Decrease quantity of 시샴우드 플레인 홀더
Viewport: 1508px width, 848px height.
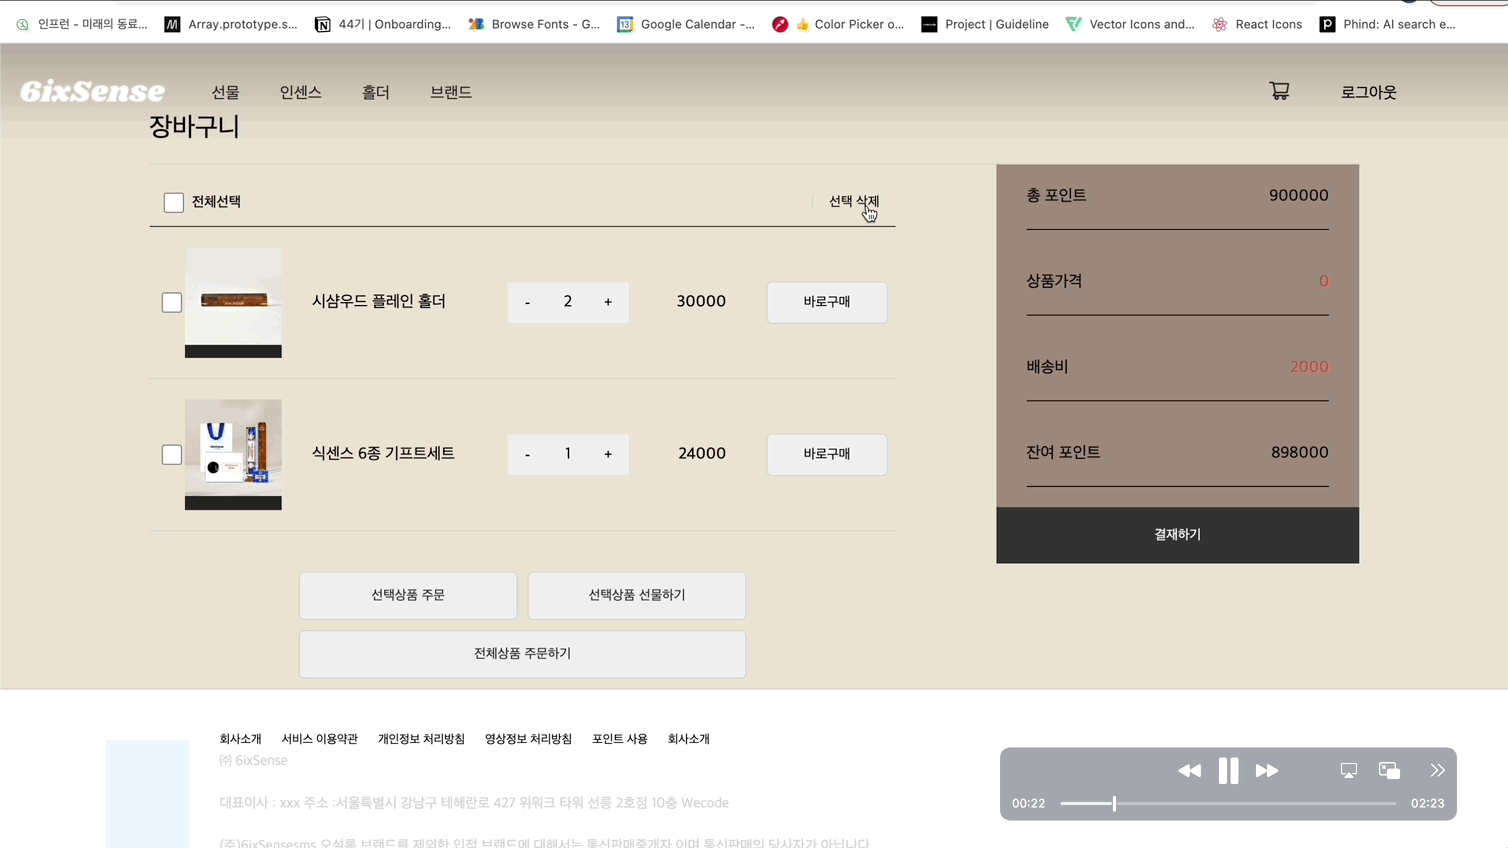tap(527, 302)
